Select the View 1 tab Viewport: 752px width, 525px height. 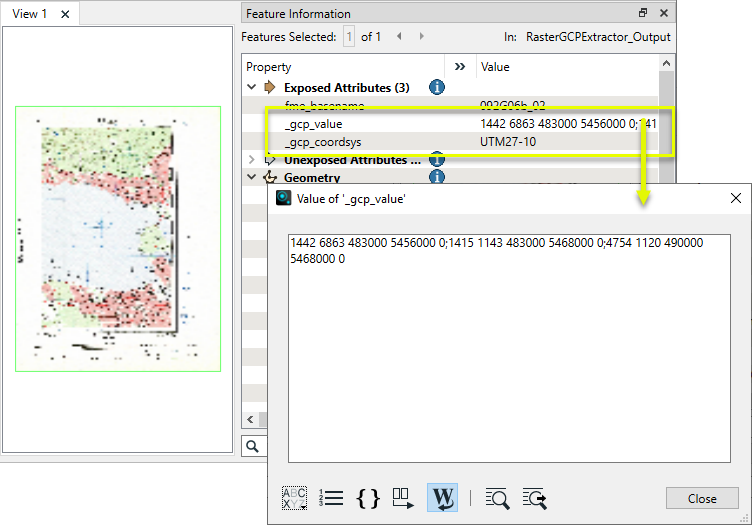(x=30, y=14)
